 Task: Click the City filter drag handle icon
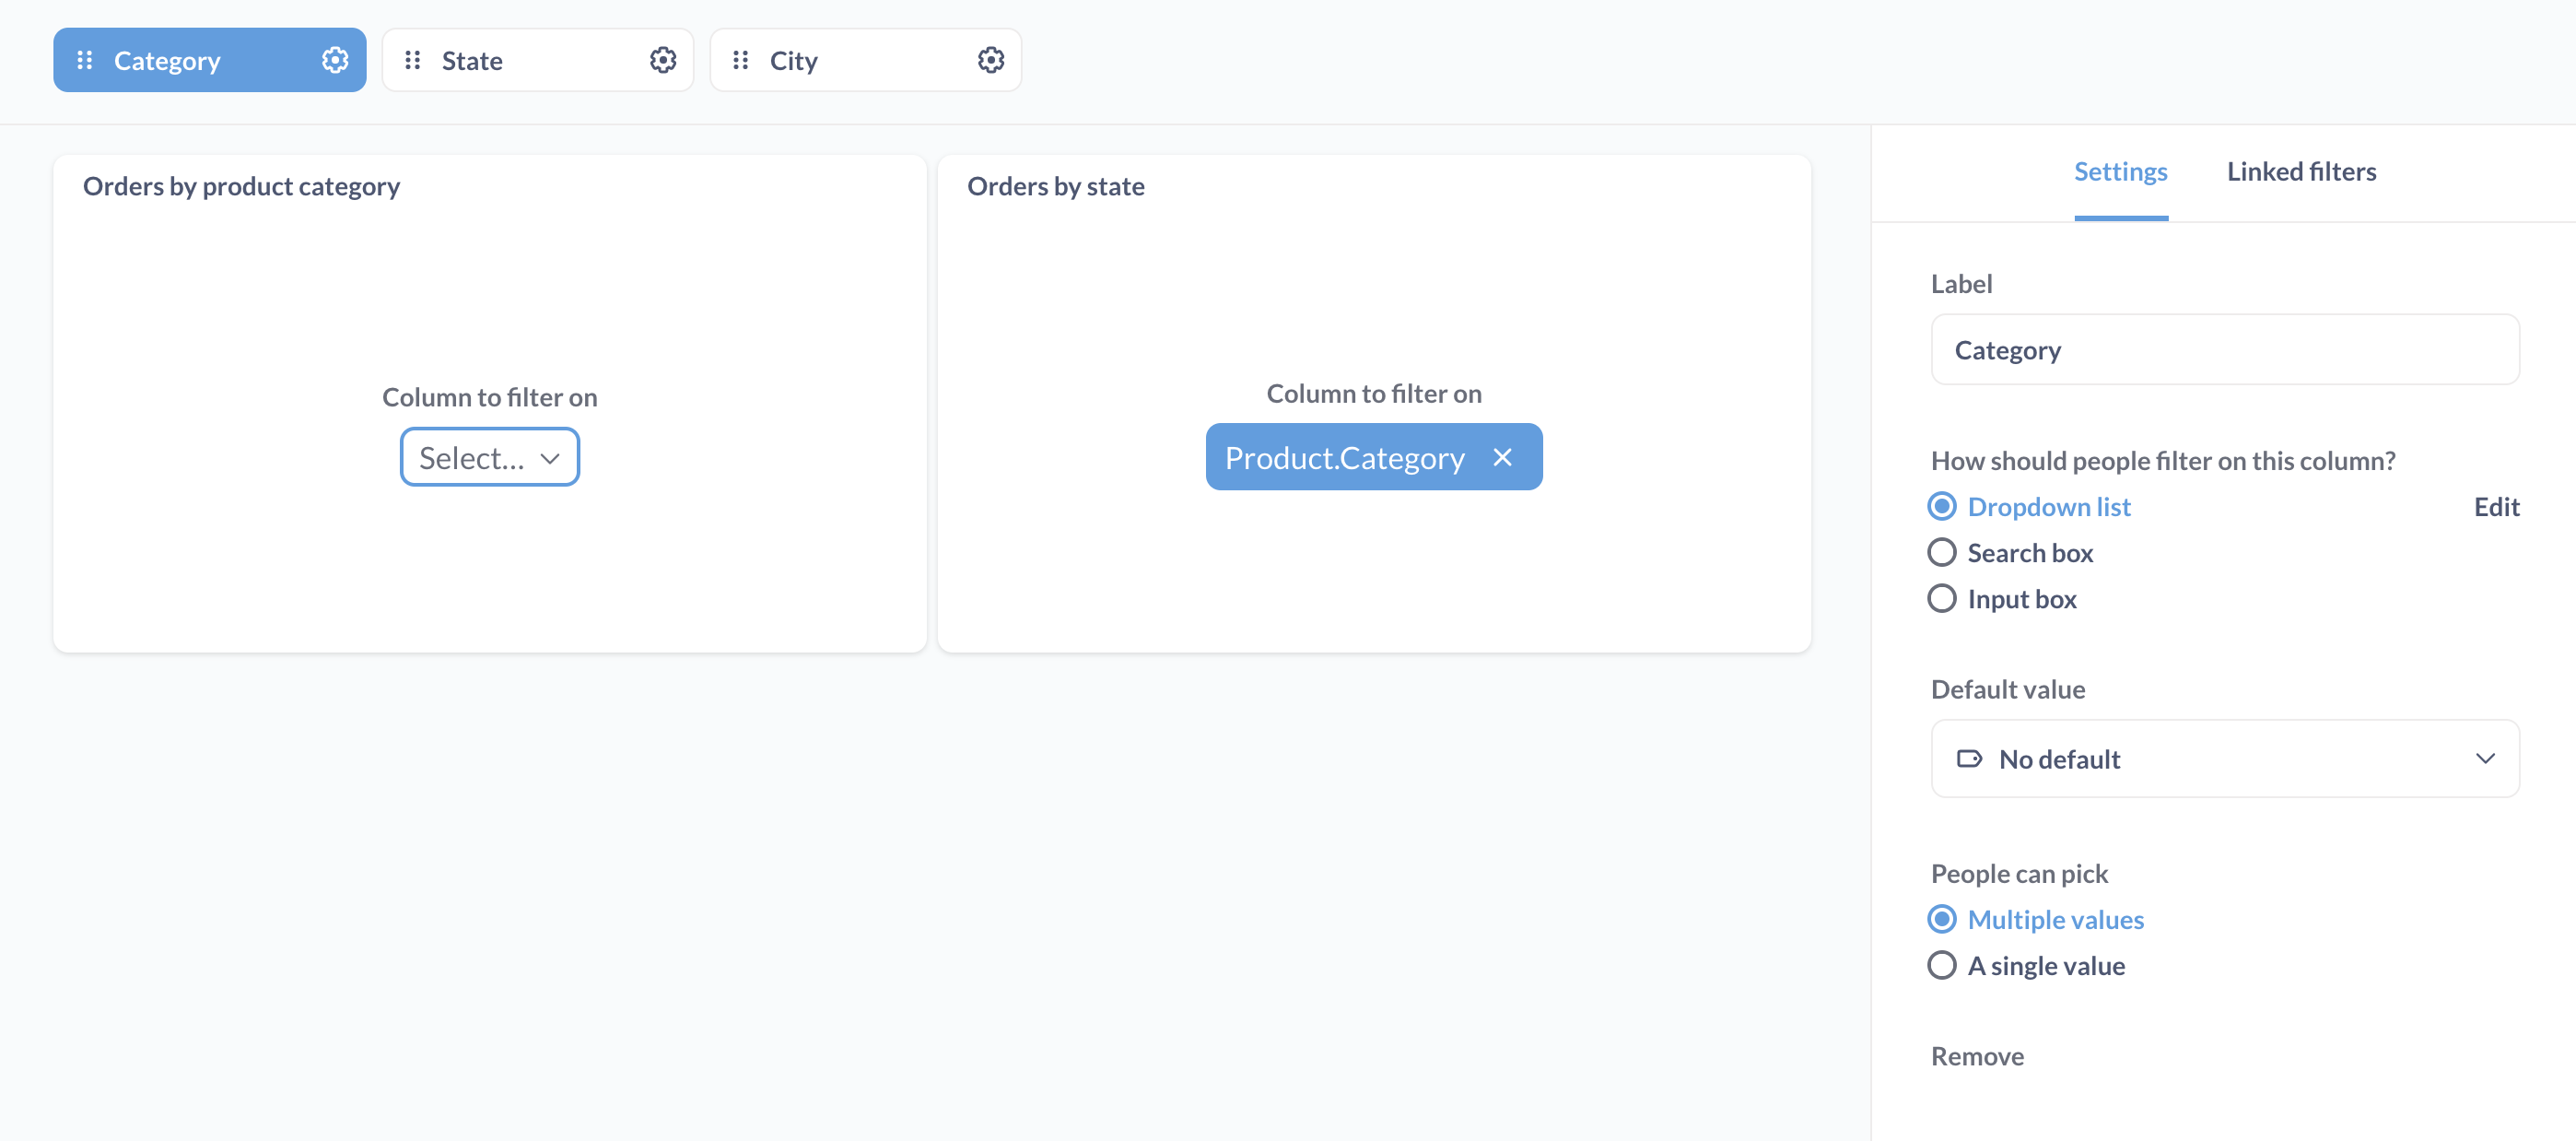click(739, 59)
